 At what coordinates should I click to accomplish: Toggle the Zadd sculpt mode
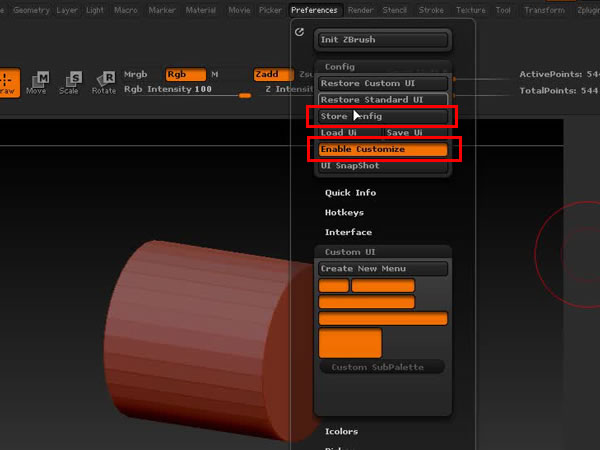point(274,74)
